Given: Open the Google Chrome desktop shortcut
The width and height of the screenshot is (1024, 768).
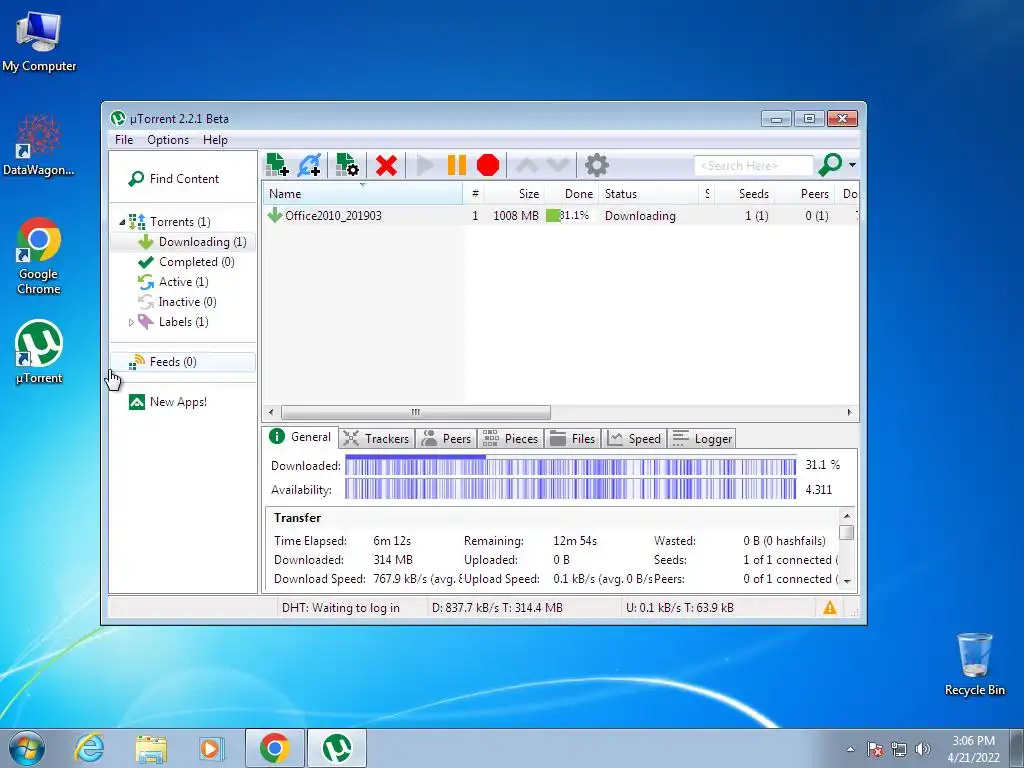Looking at the screenshot, I should pyautogui.click(x=39, y=256).
